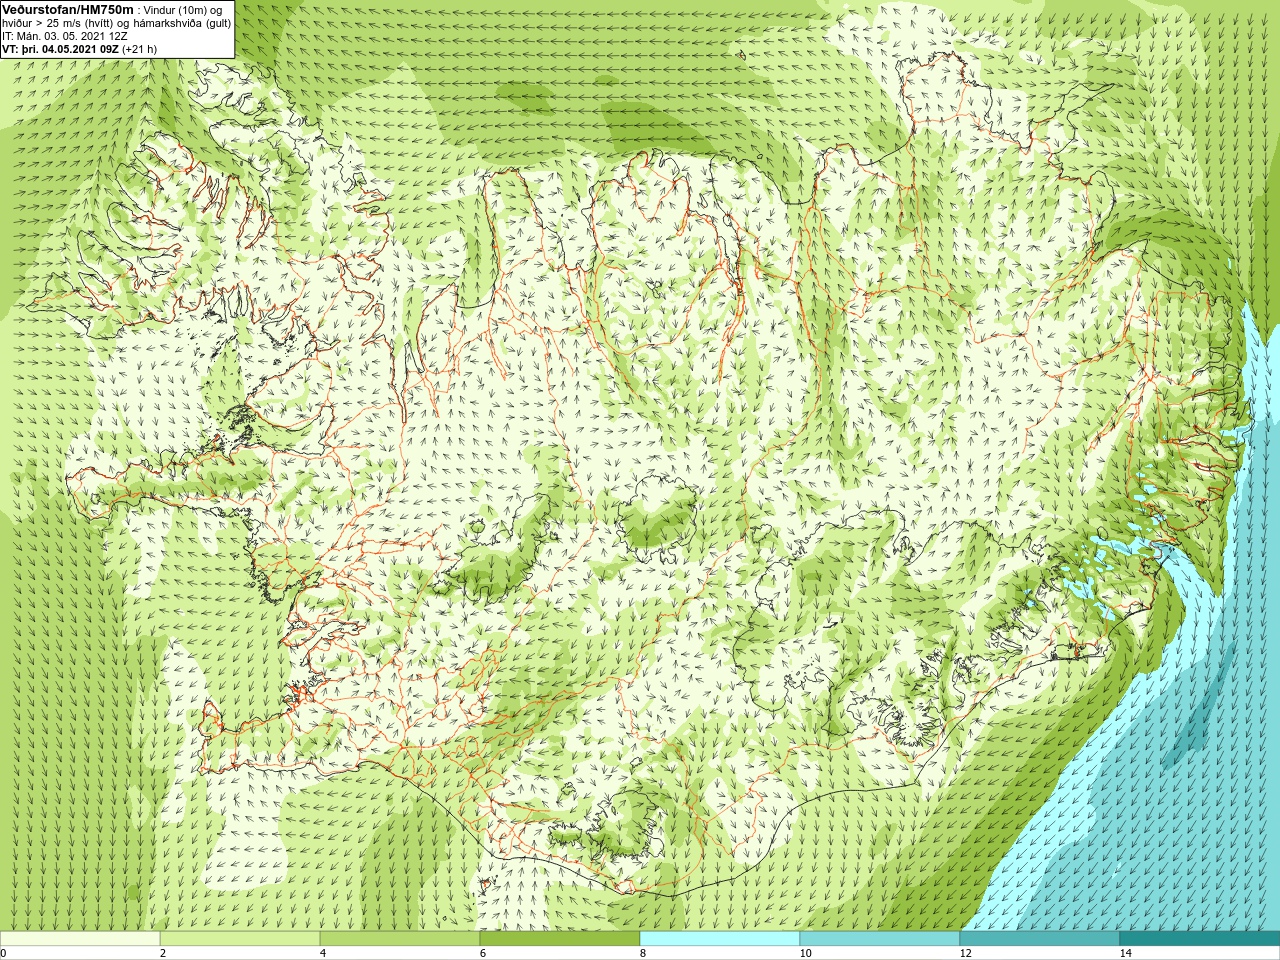
Task: Select the pale yellow 0–2 legend swatch
Action: point(80,939)
